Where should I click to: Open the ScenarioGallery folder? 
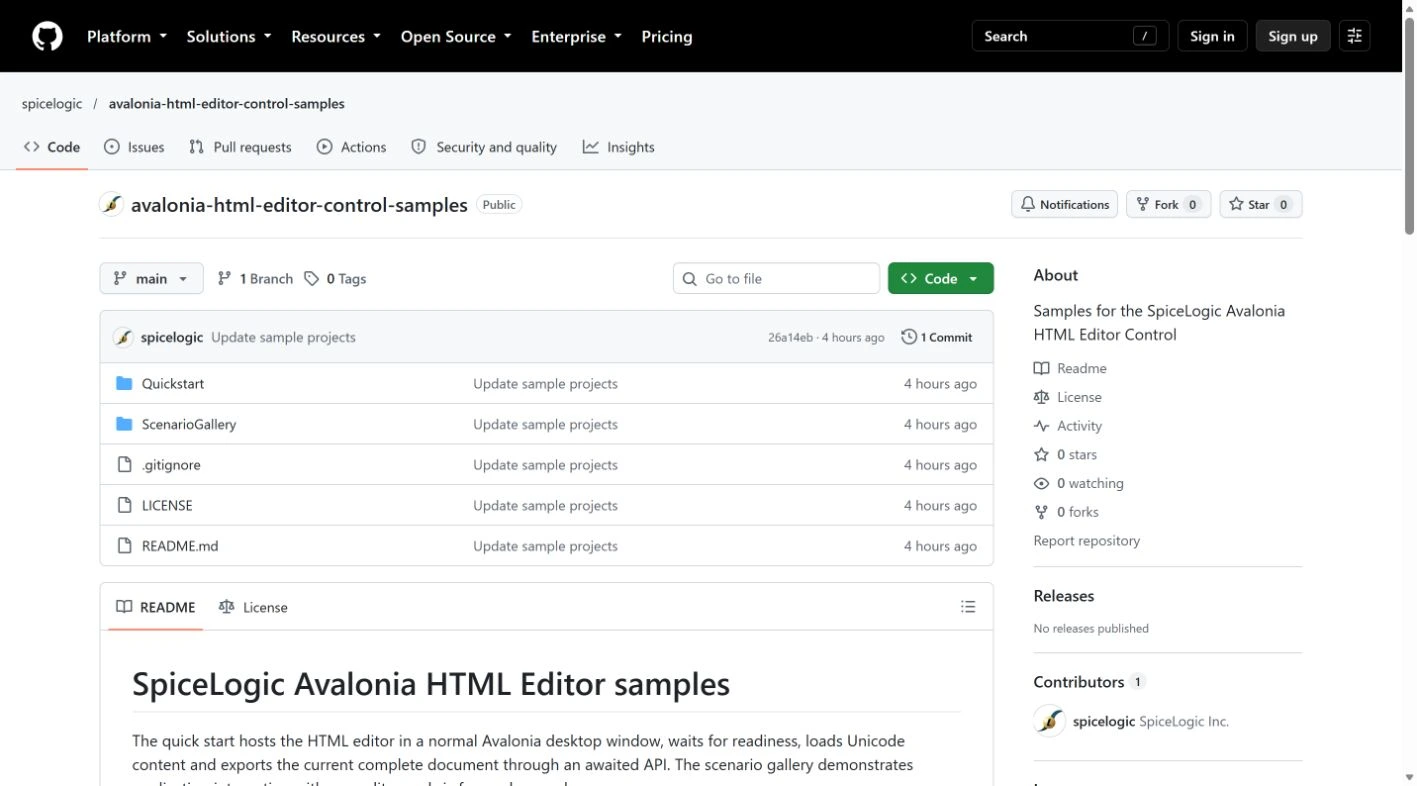point(189,424)
